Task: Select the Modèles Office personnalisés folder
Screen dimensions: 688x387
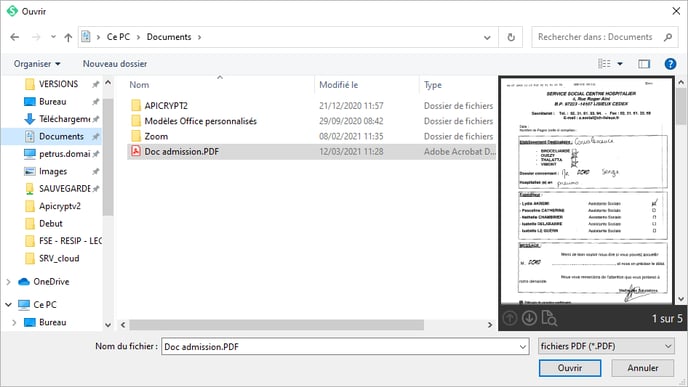Action: click(x=201, y=121)
